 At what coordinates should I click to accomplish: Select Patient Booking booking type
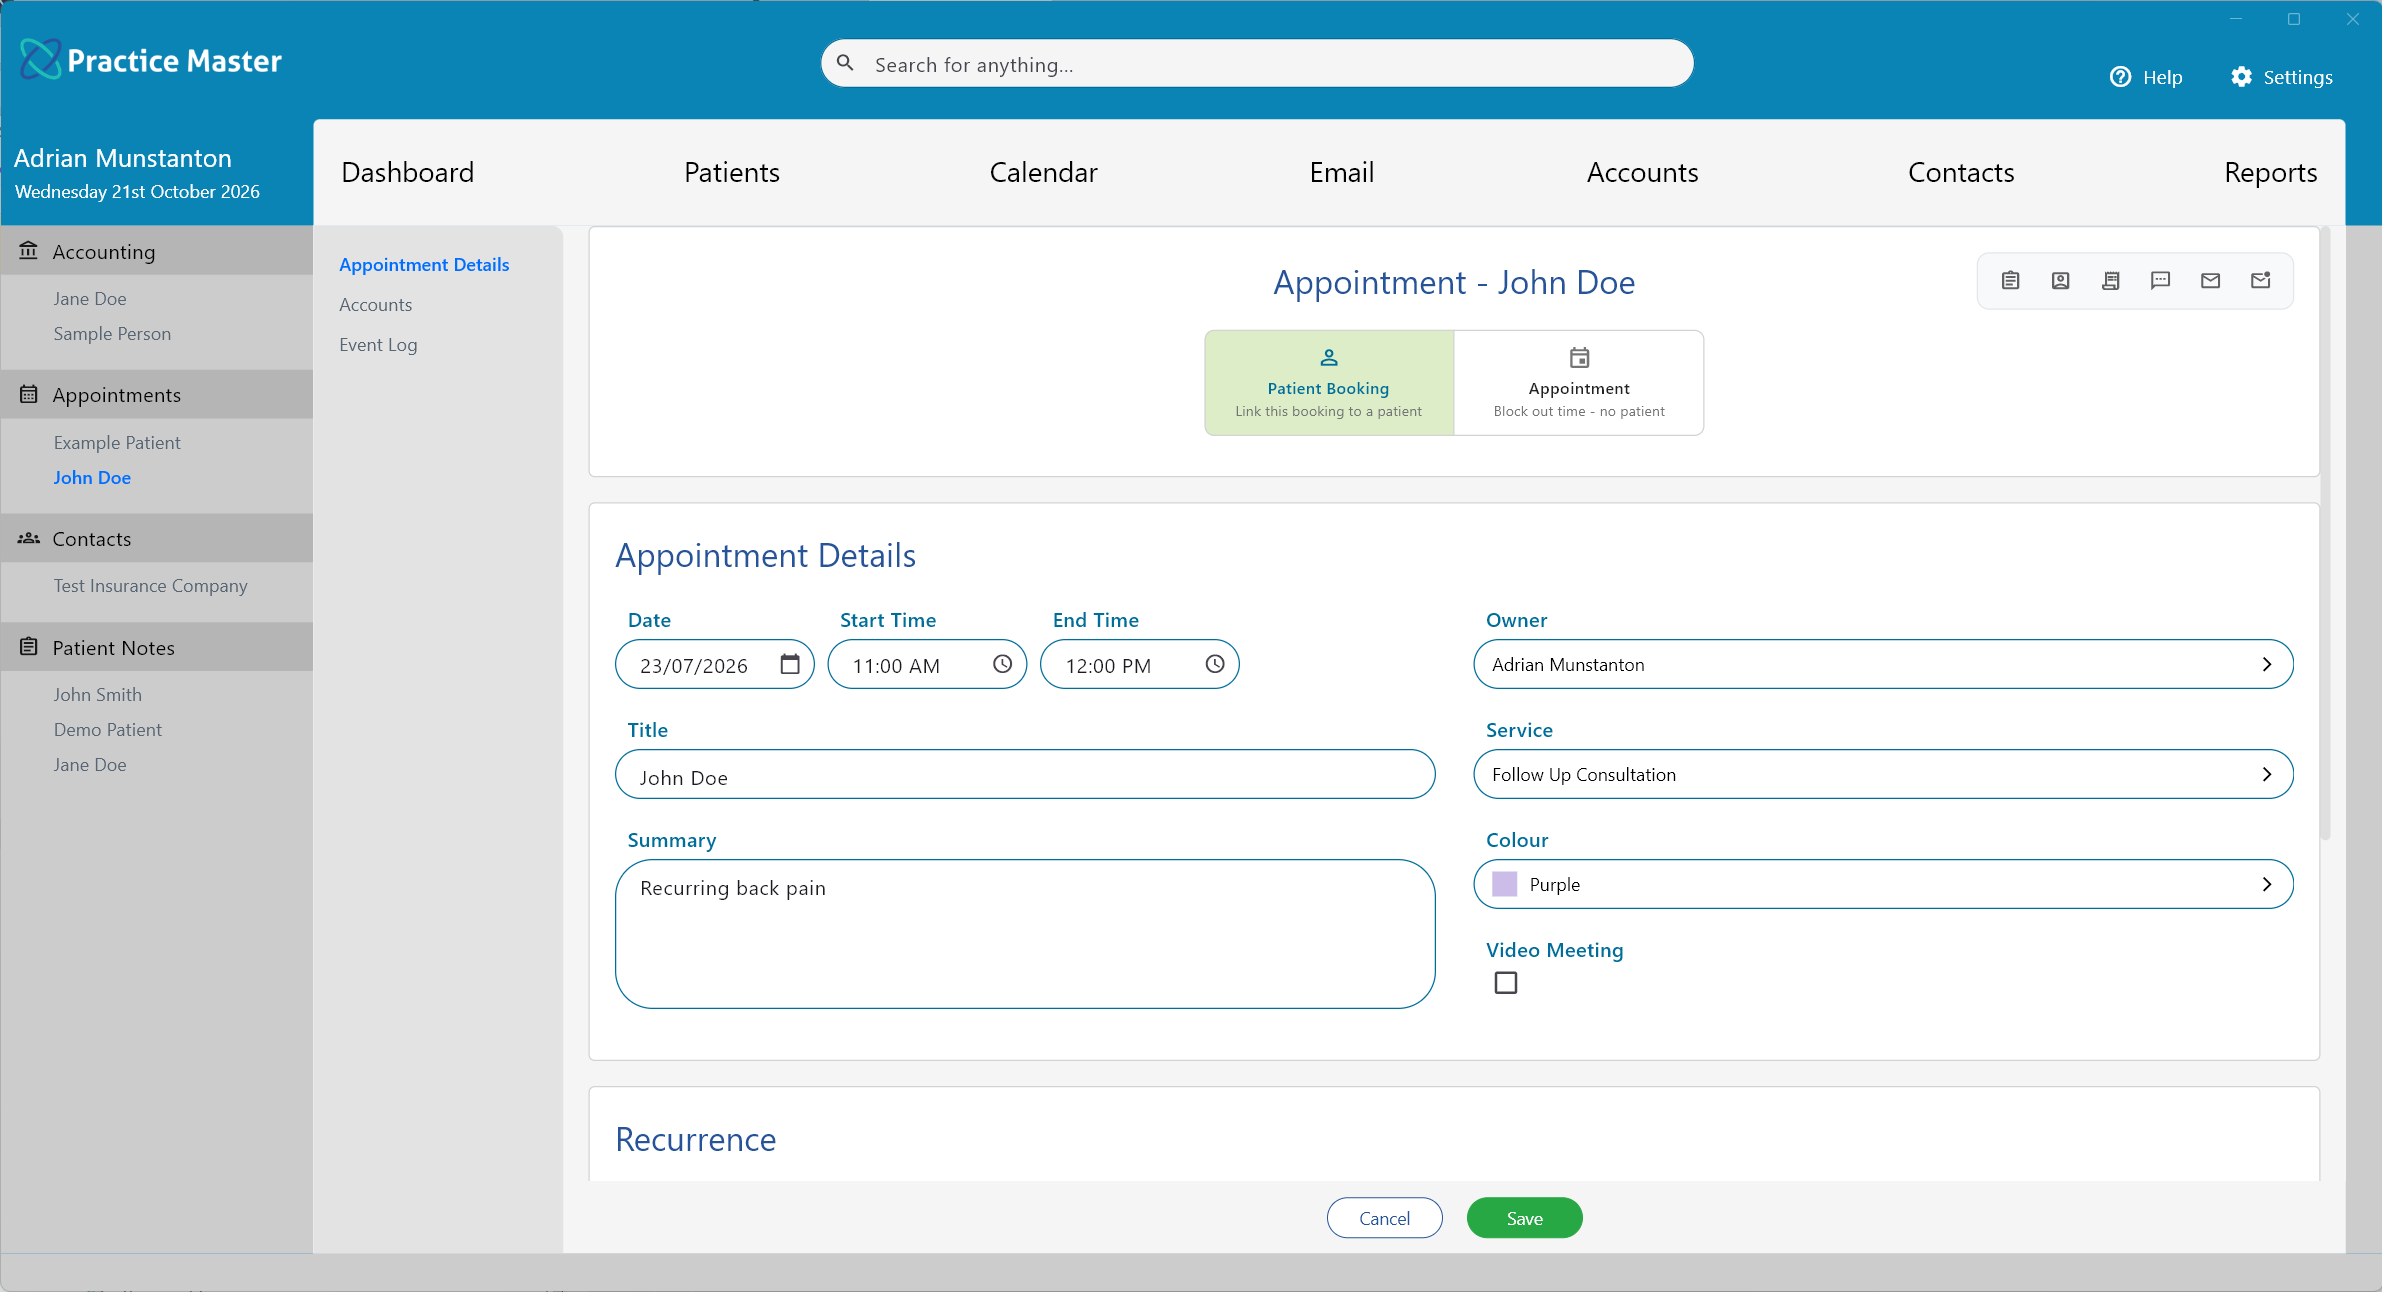click(1328, 383)
